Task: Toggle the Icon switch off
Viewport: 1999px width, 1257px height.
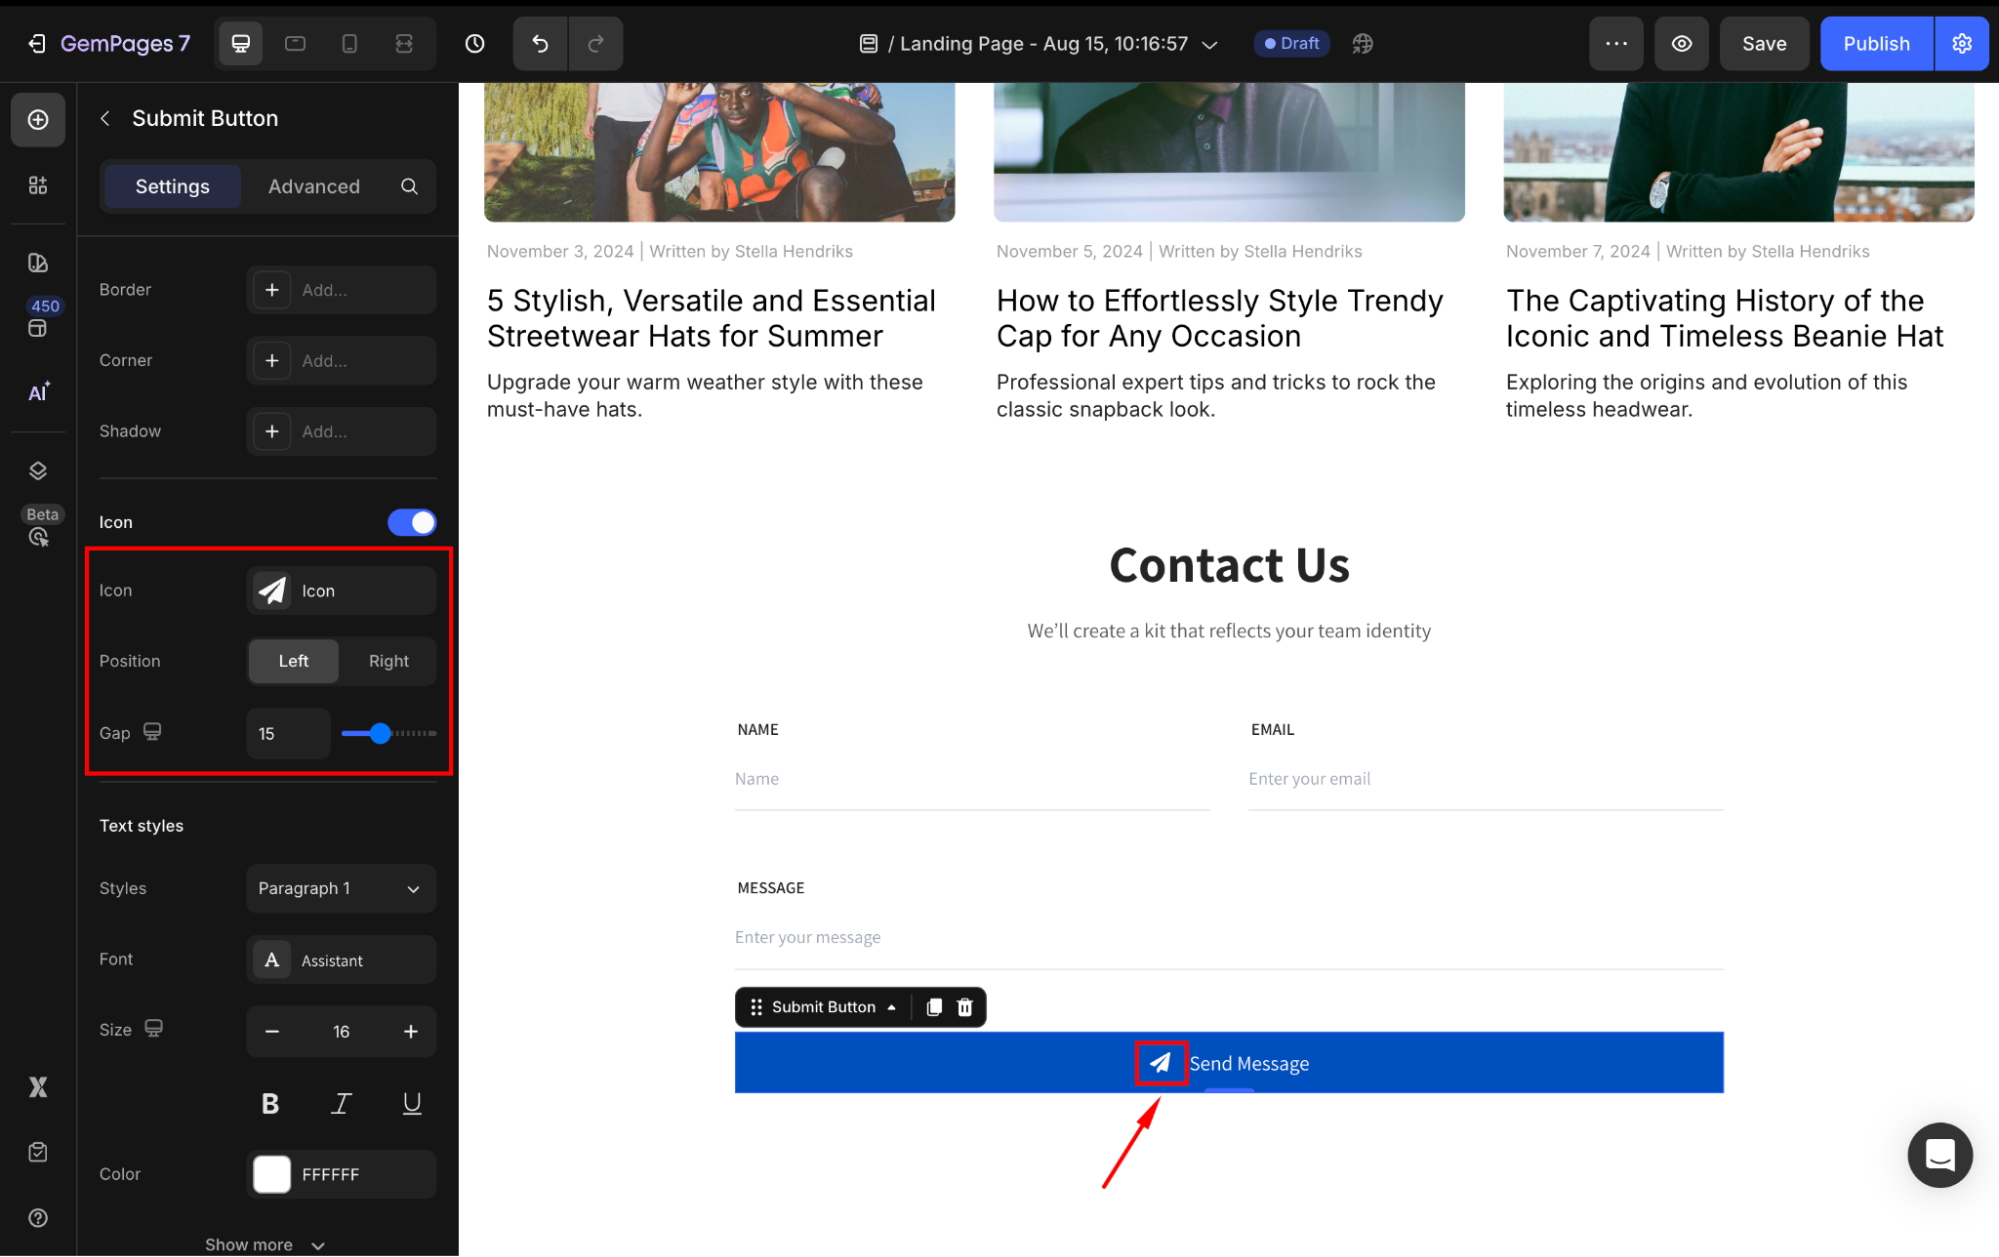Action: click(412, 522)
